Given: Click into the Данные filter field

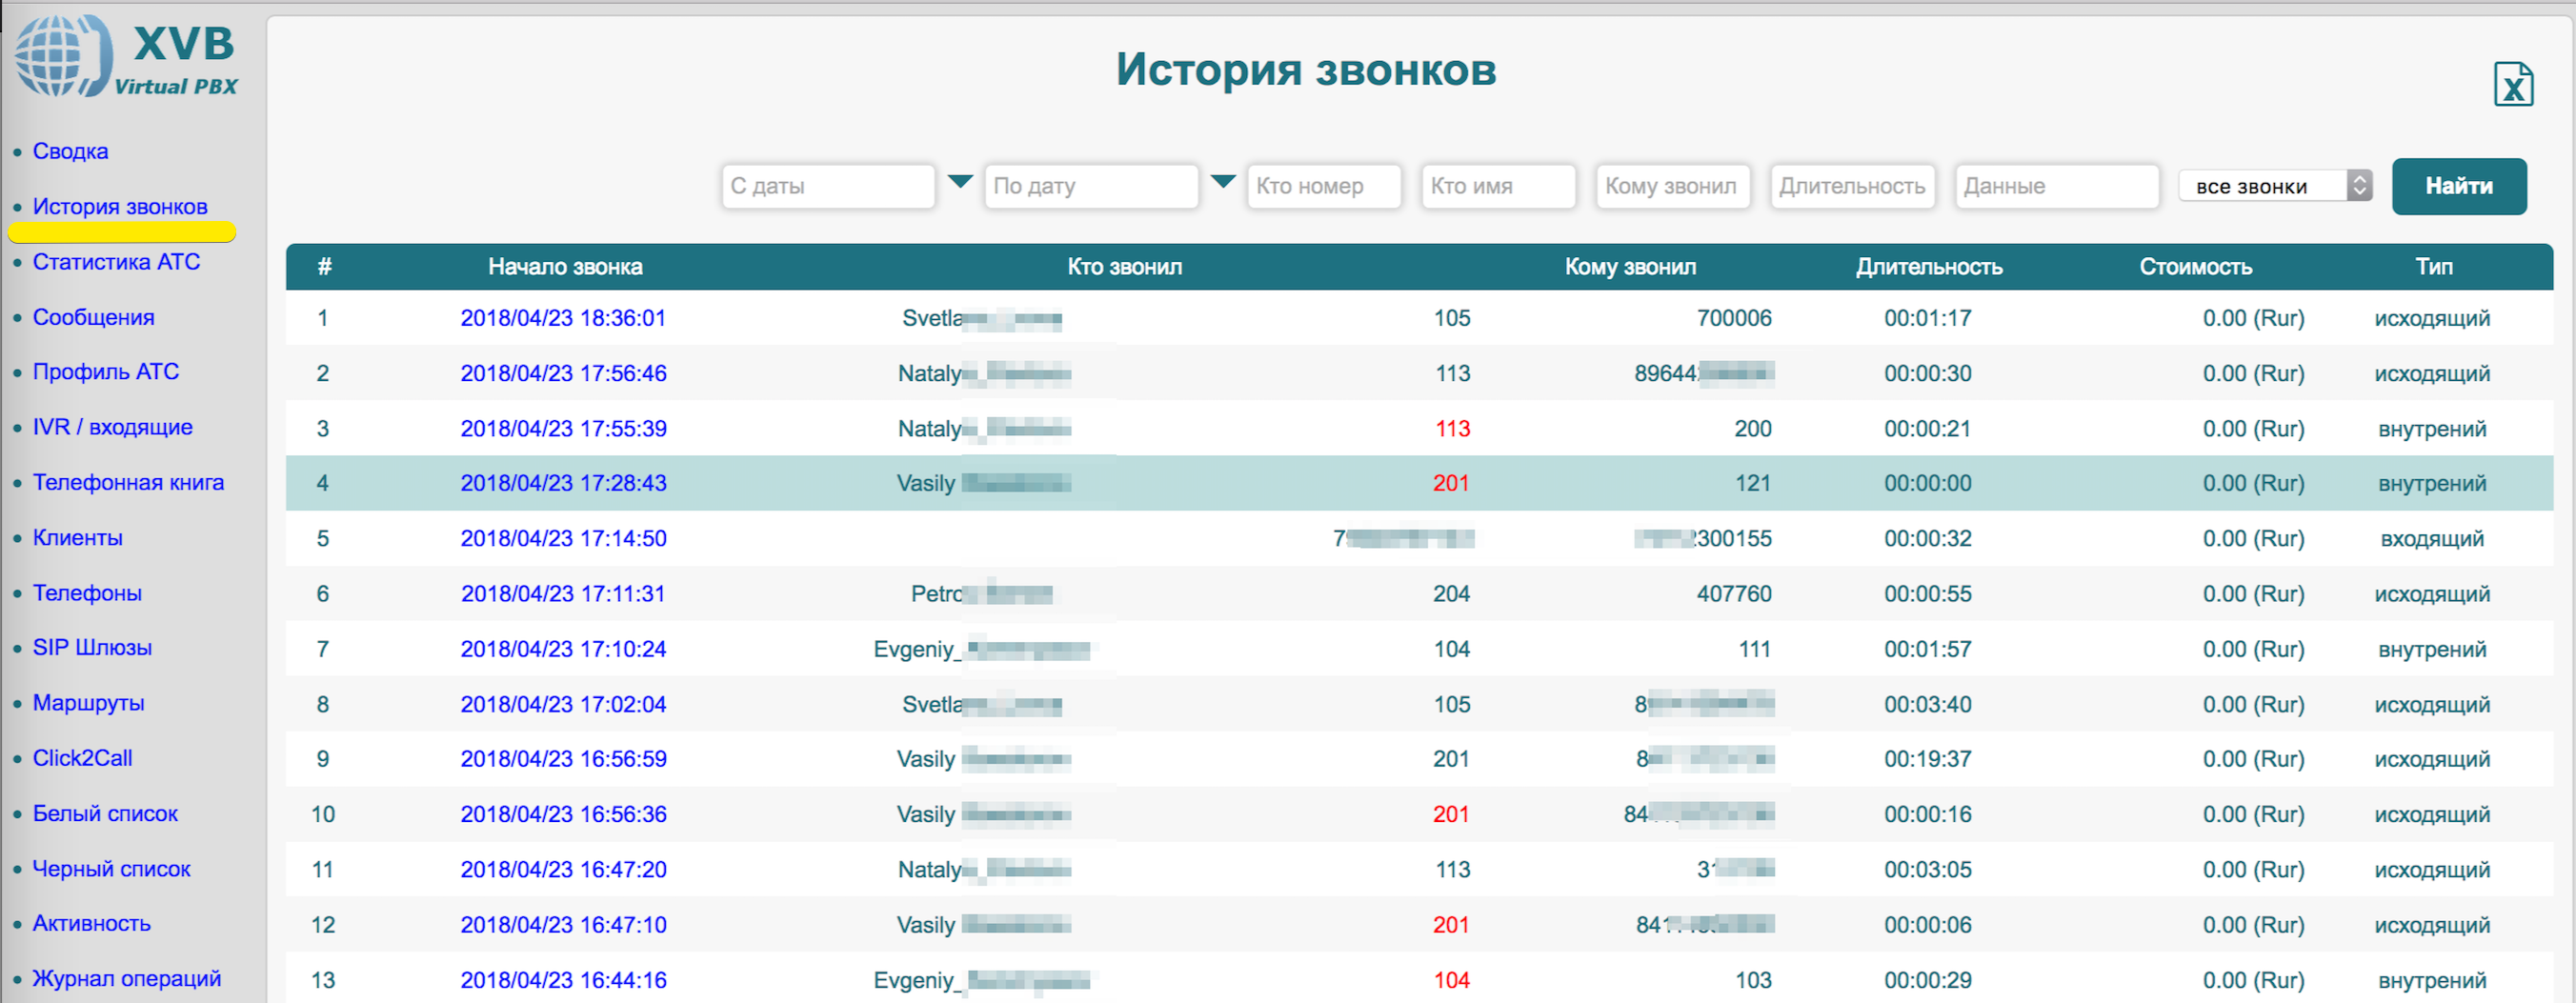Looking at the screenshot, I should pos(2056,186).
